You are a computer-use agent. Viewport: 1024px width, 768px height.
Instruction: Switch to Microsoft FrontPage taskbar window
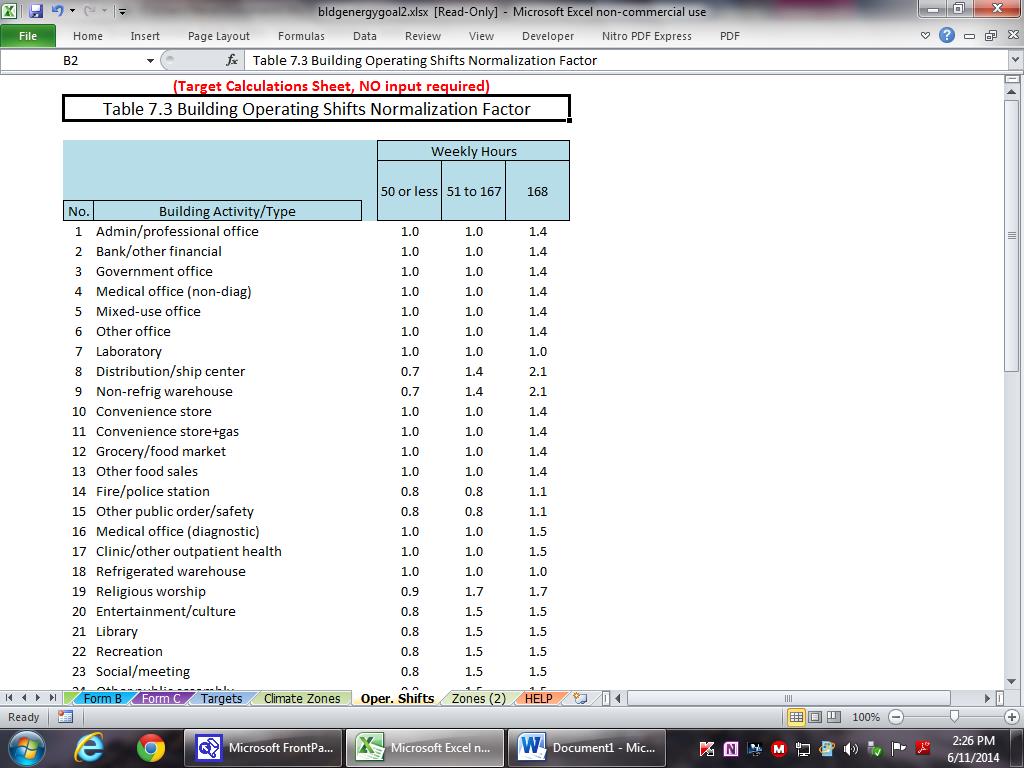(x=263, y=748)
